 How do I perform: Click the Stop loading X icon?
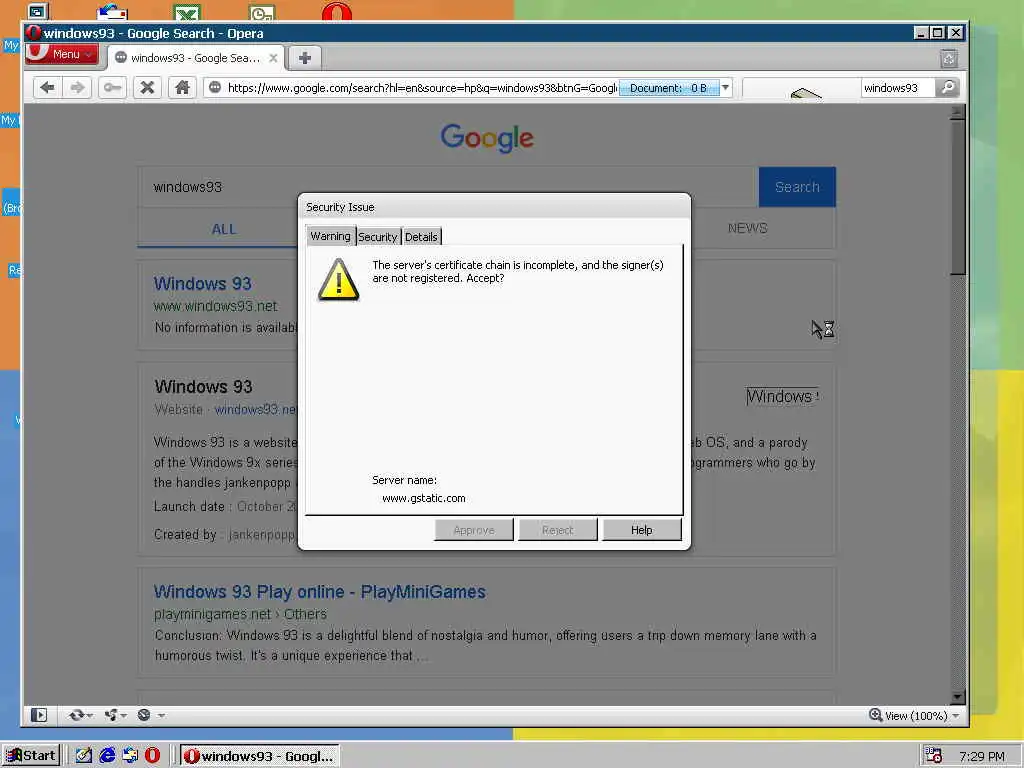[148, 88]
